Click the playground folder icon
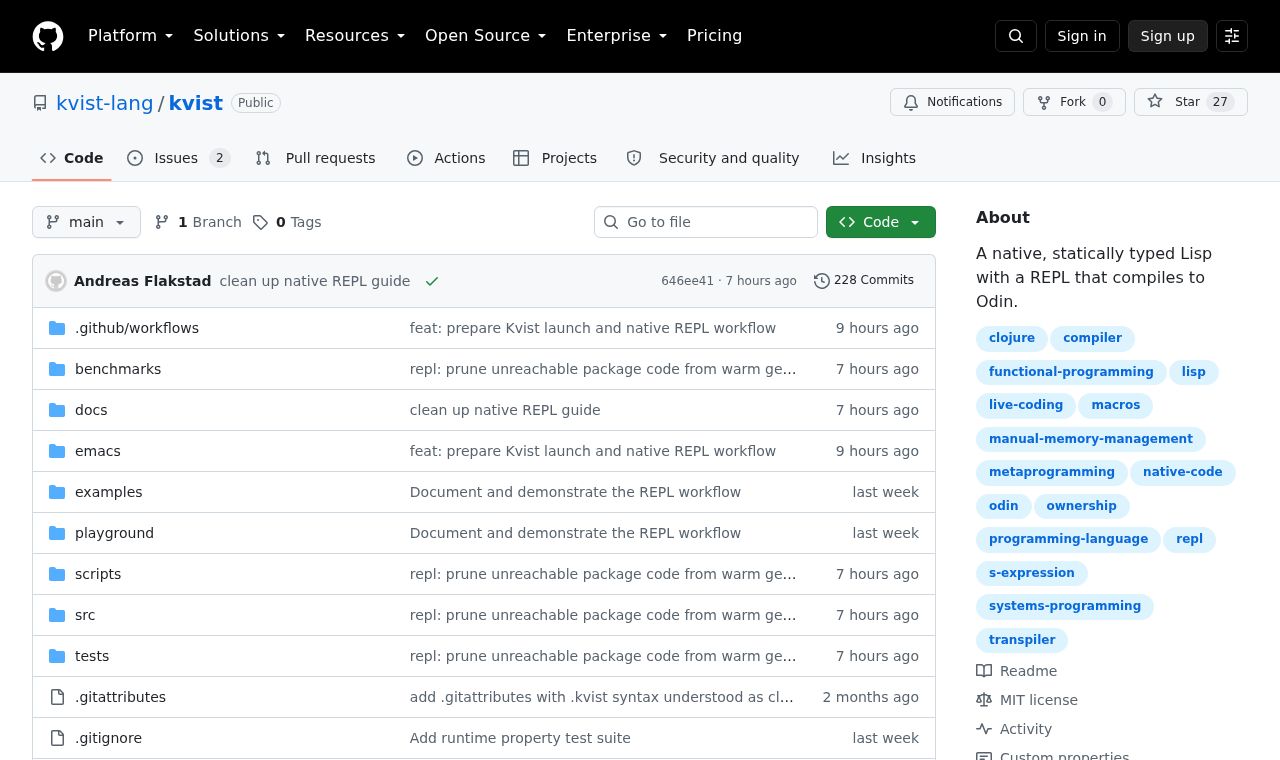This screenshot has width=1280, height=760. pyautogui.click(x=57, y=533)
